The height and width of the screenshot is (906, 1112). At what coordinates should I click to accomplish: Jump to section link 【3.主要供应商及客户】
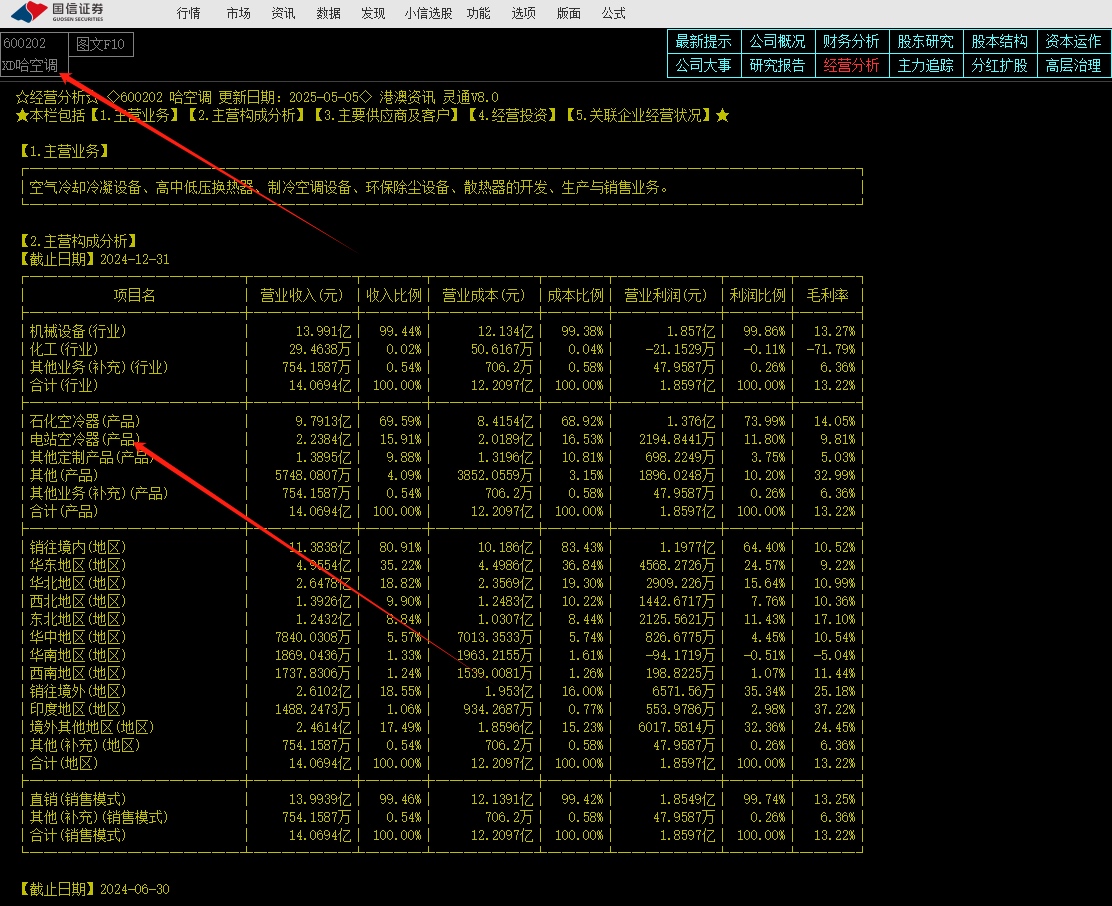[x=387, y=115]
